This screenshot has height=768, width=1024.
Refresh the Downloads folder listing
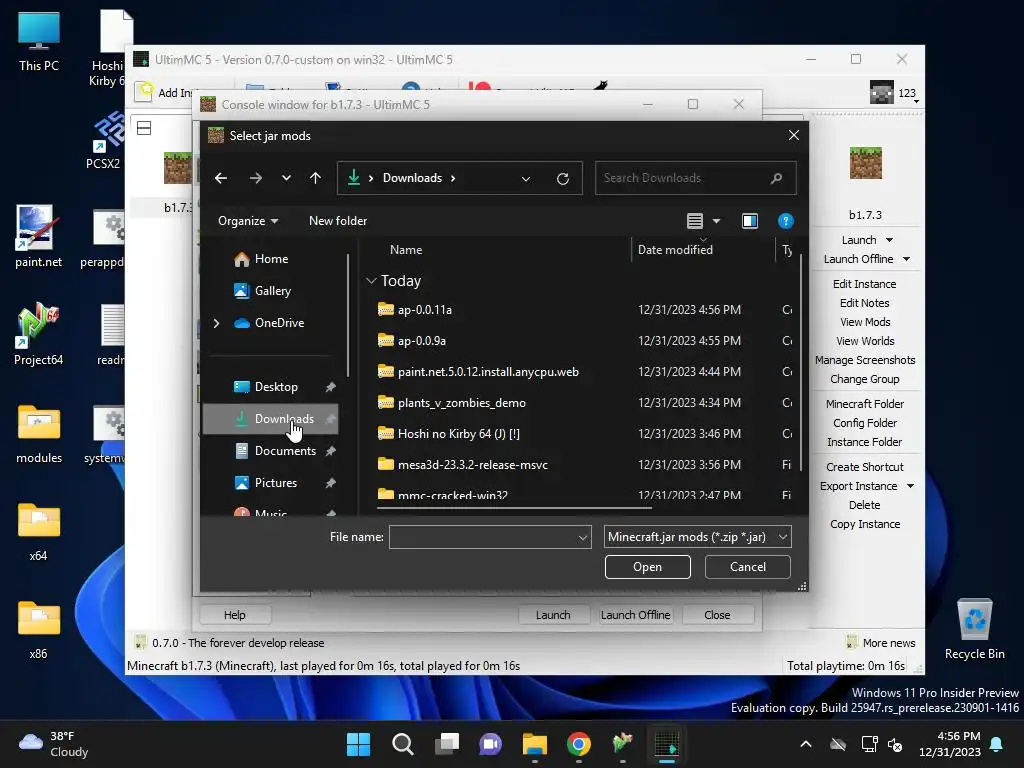563,178
